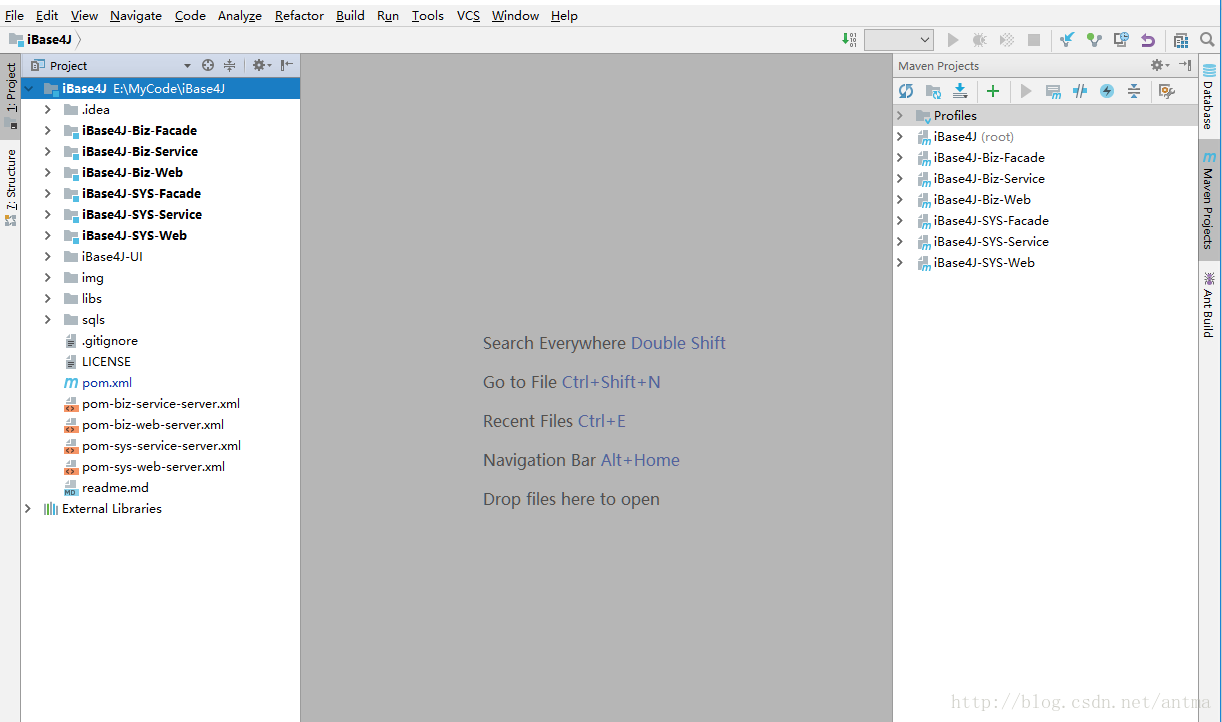Open the Project panel gear settings

click(x=260, y=65)
